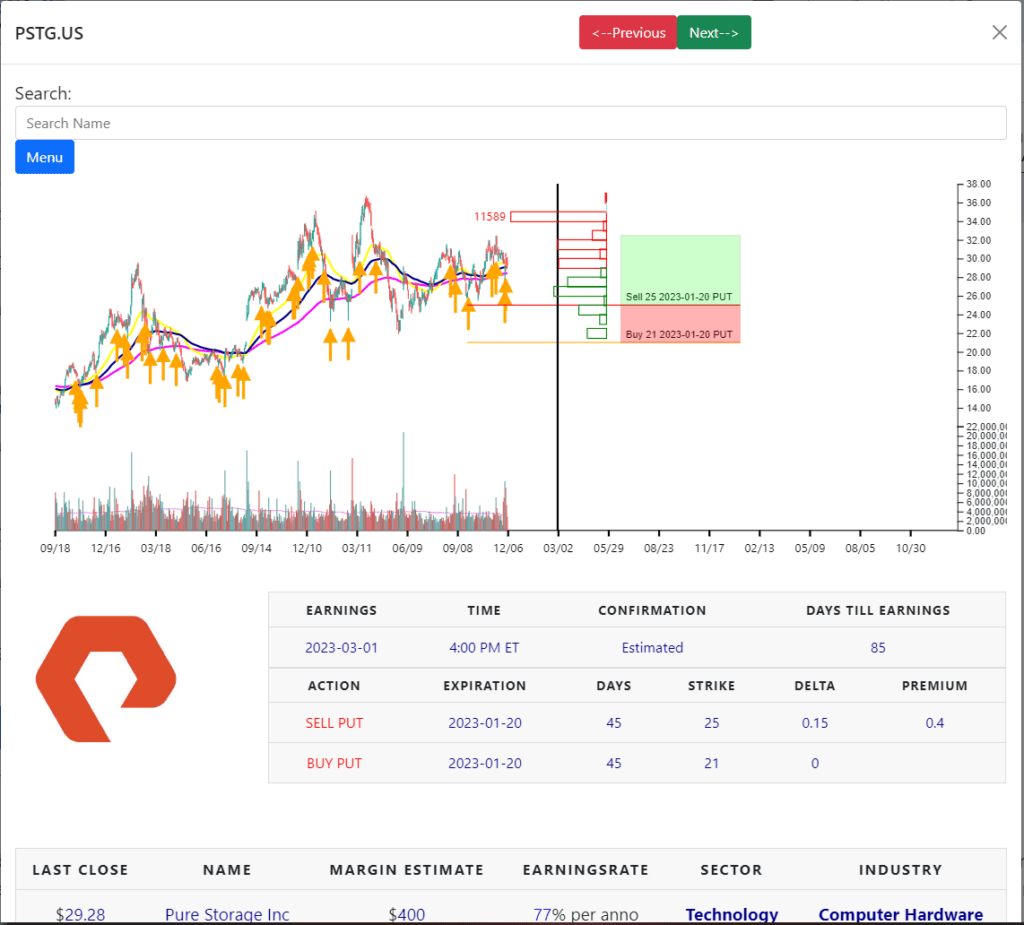
Task: Click the 11589 open interest bar
Action: tap(558, 216)
